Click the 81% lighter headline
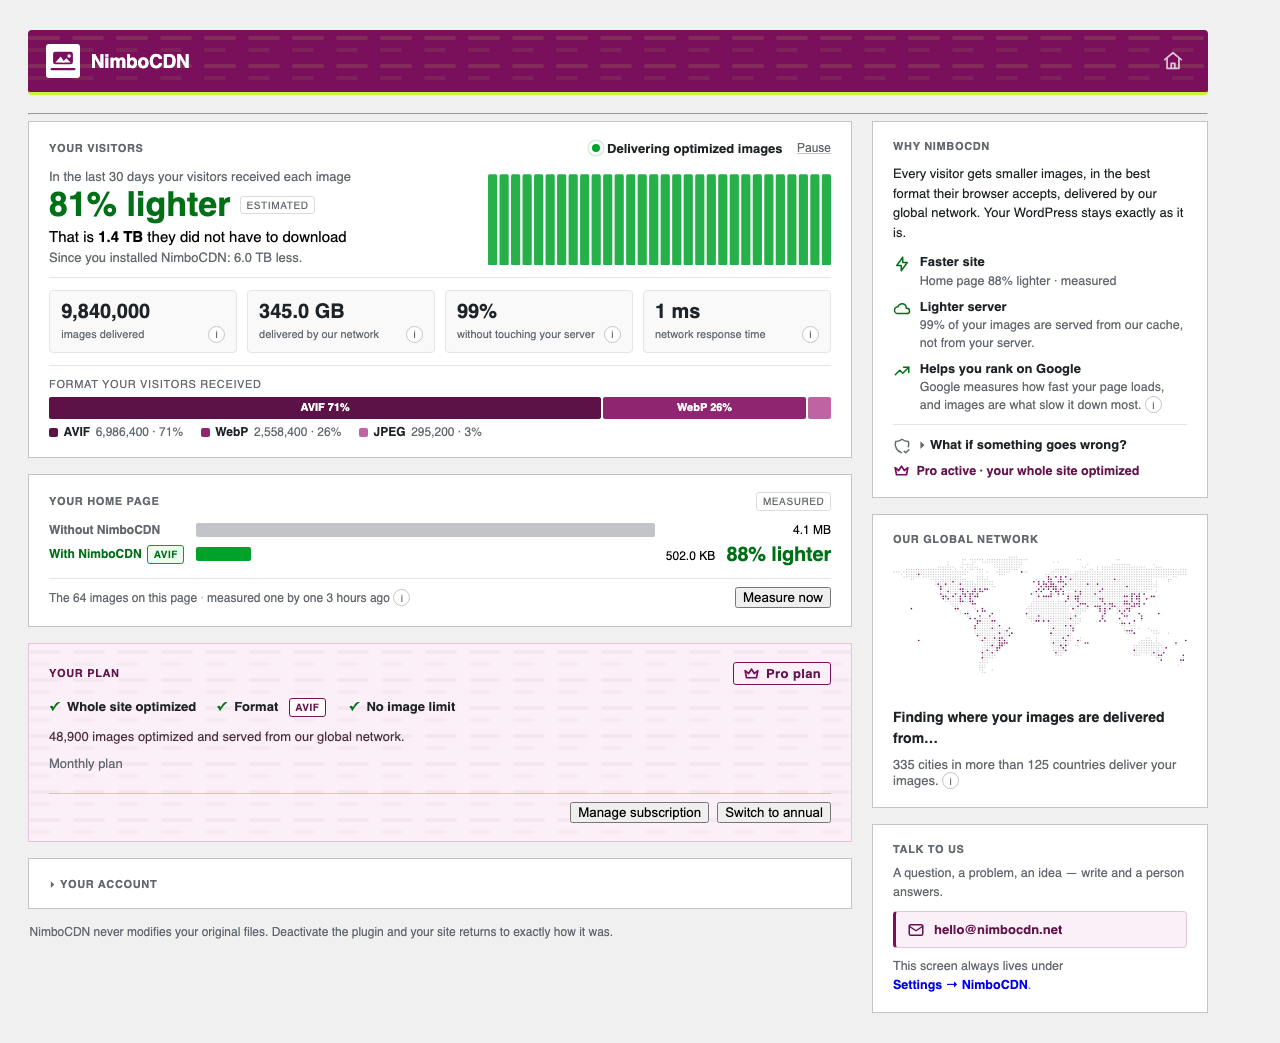Viewport: 1280px width, 1043px height. (x=140, y=205)
